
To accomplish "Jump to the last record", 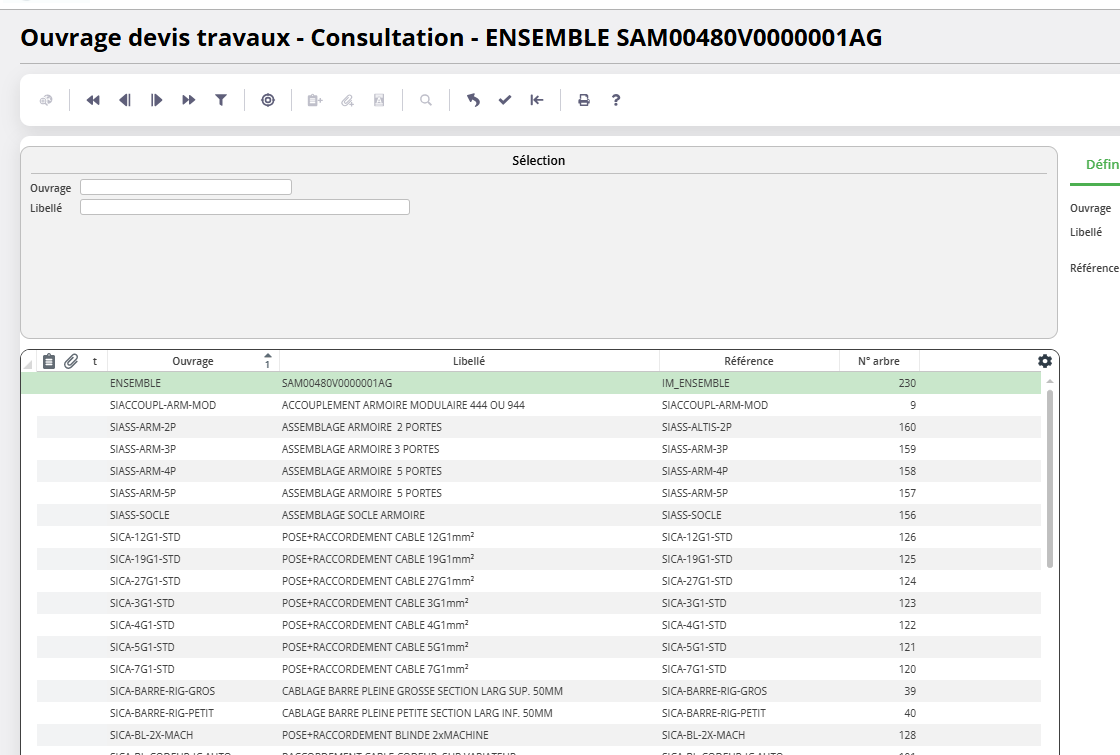I will click(189, 100).
